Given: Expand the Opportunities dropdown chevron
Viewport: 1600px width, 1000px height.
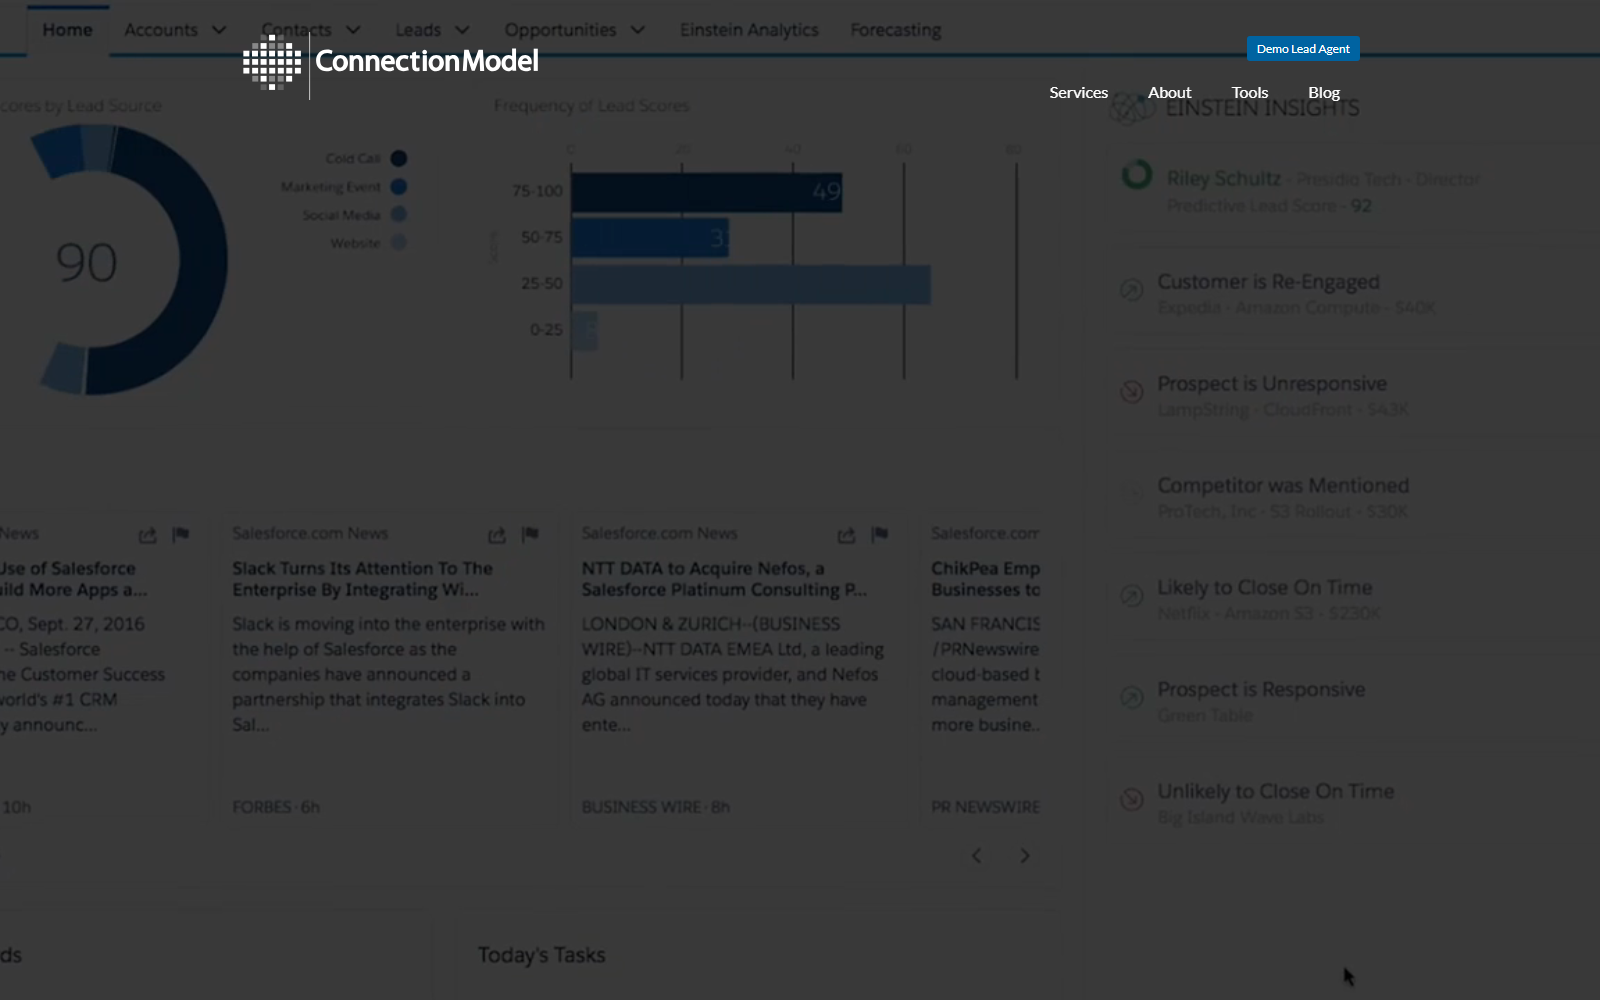Looking at the screenshot, I should [x=638, y=30].
